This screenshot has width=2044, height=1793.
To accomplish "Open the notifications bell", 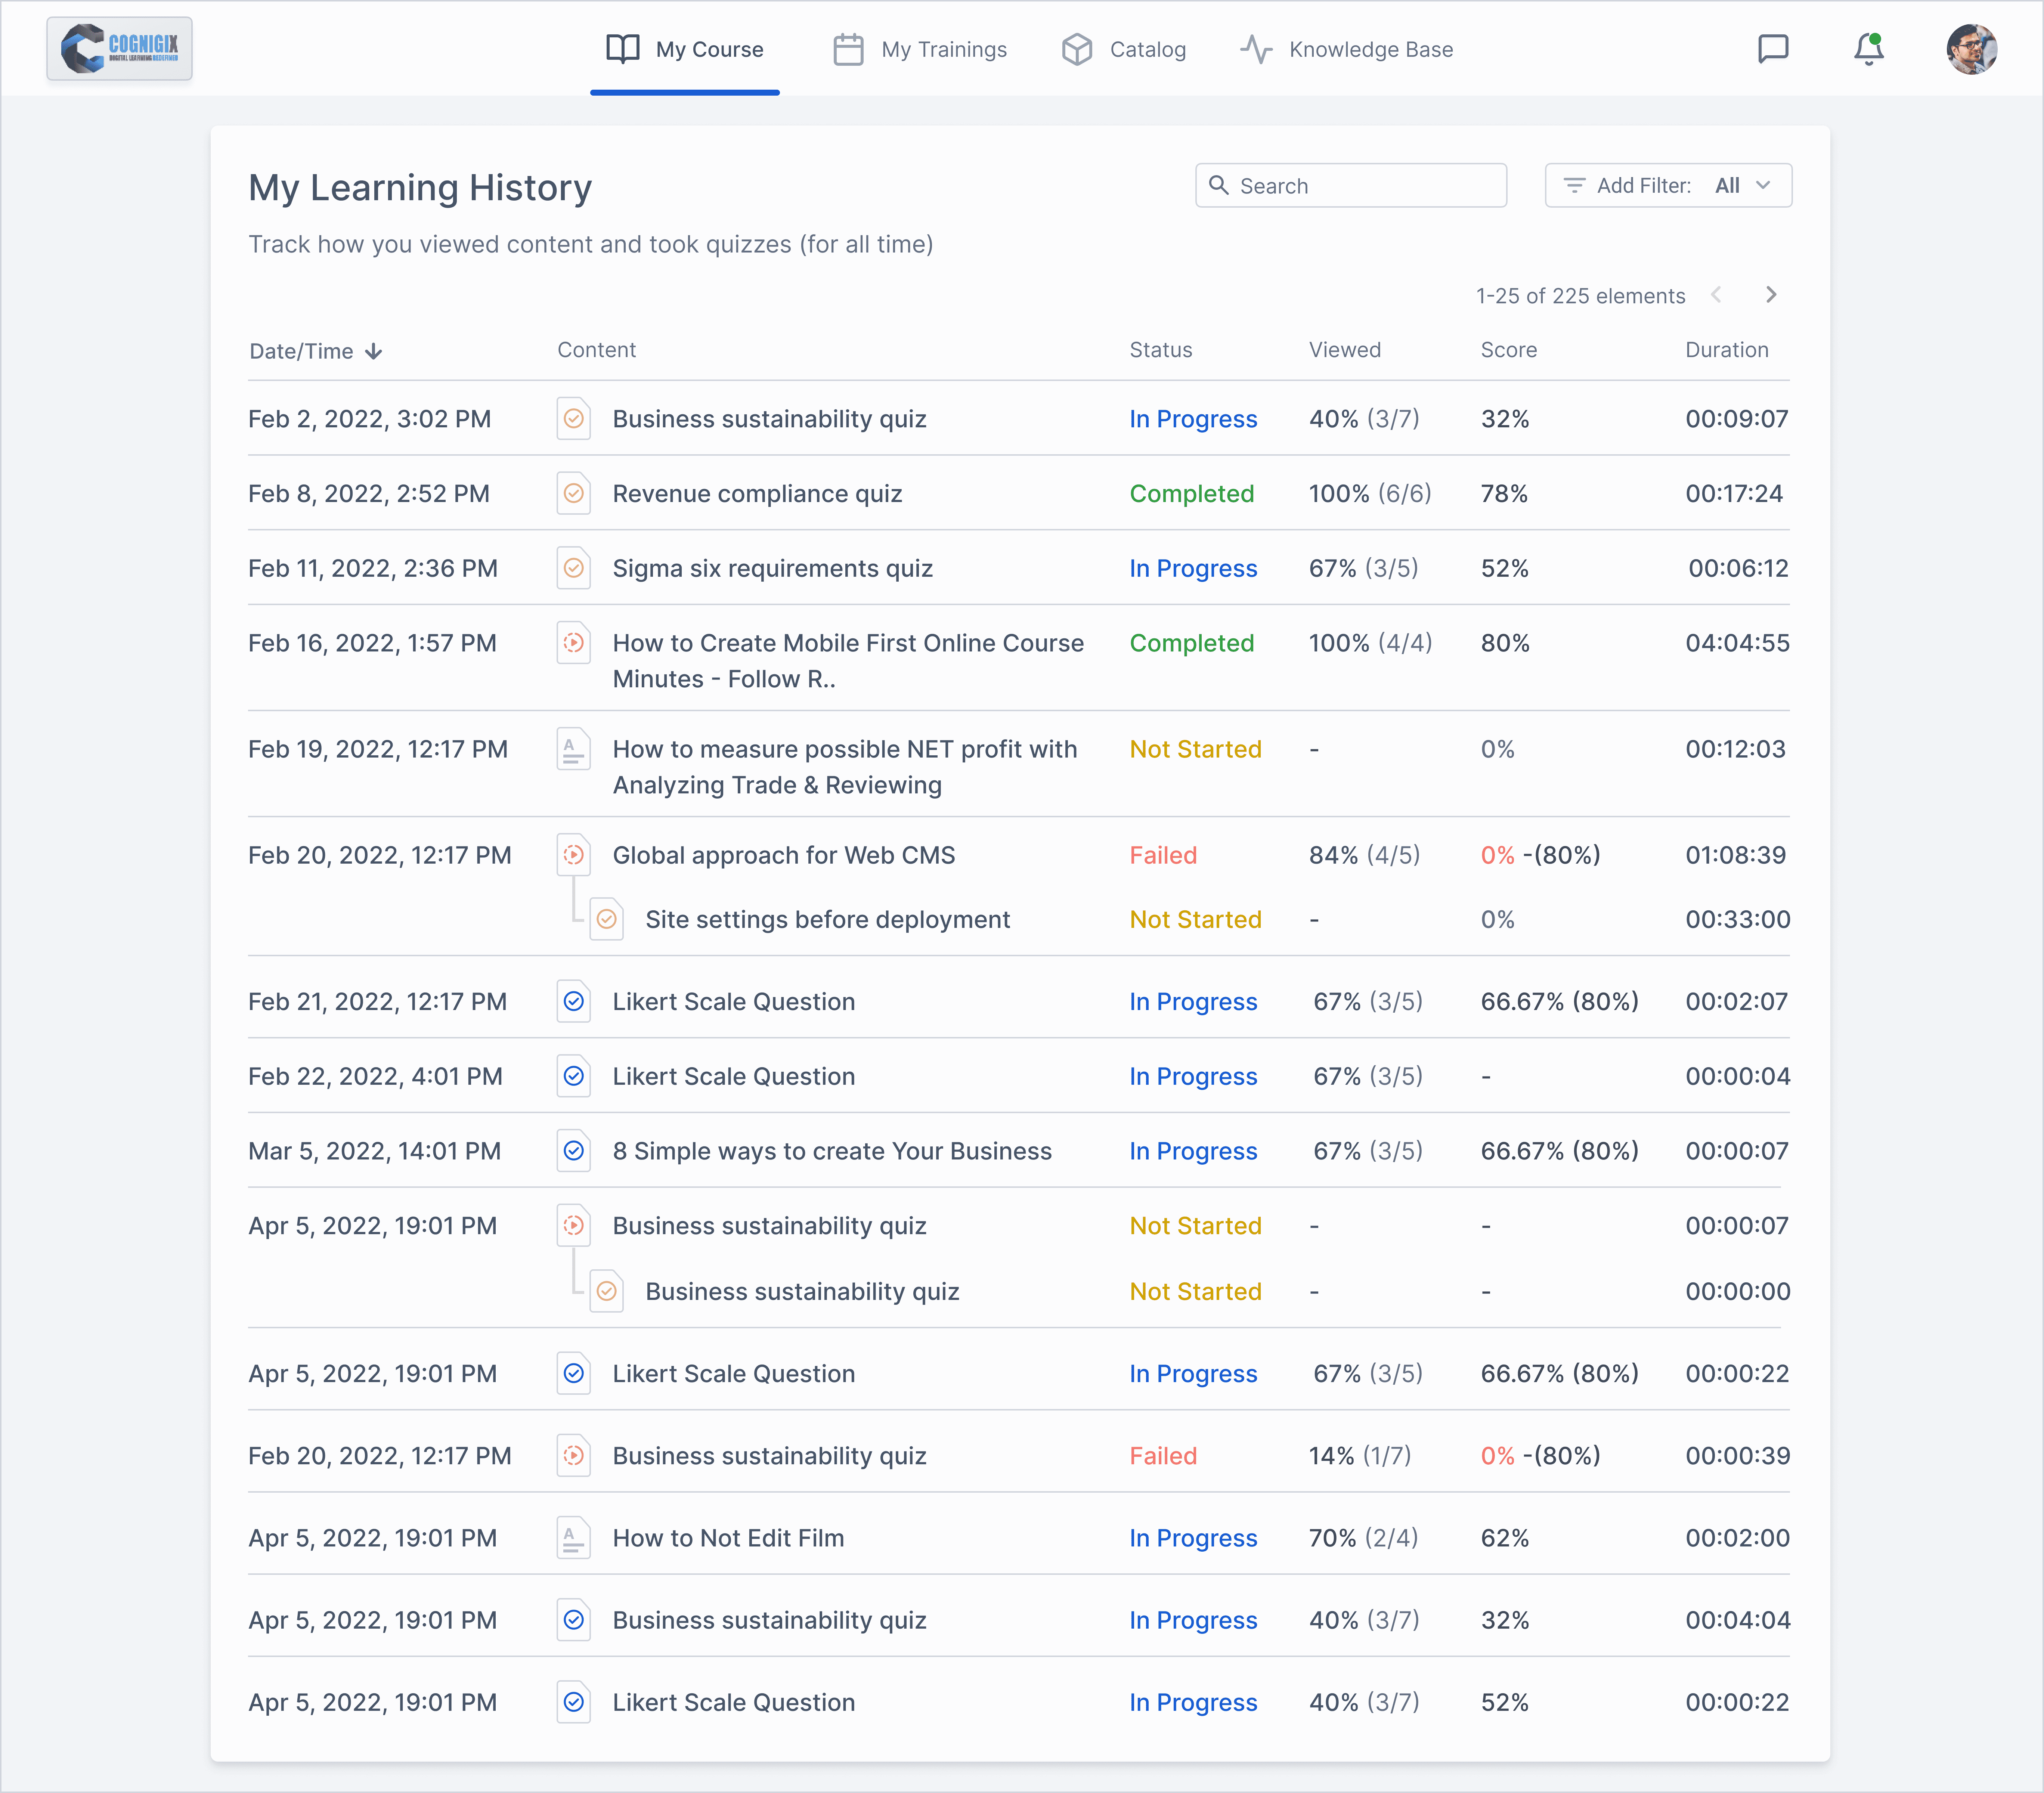I will (1868, 49).
